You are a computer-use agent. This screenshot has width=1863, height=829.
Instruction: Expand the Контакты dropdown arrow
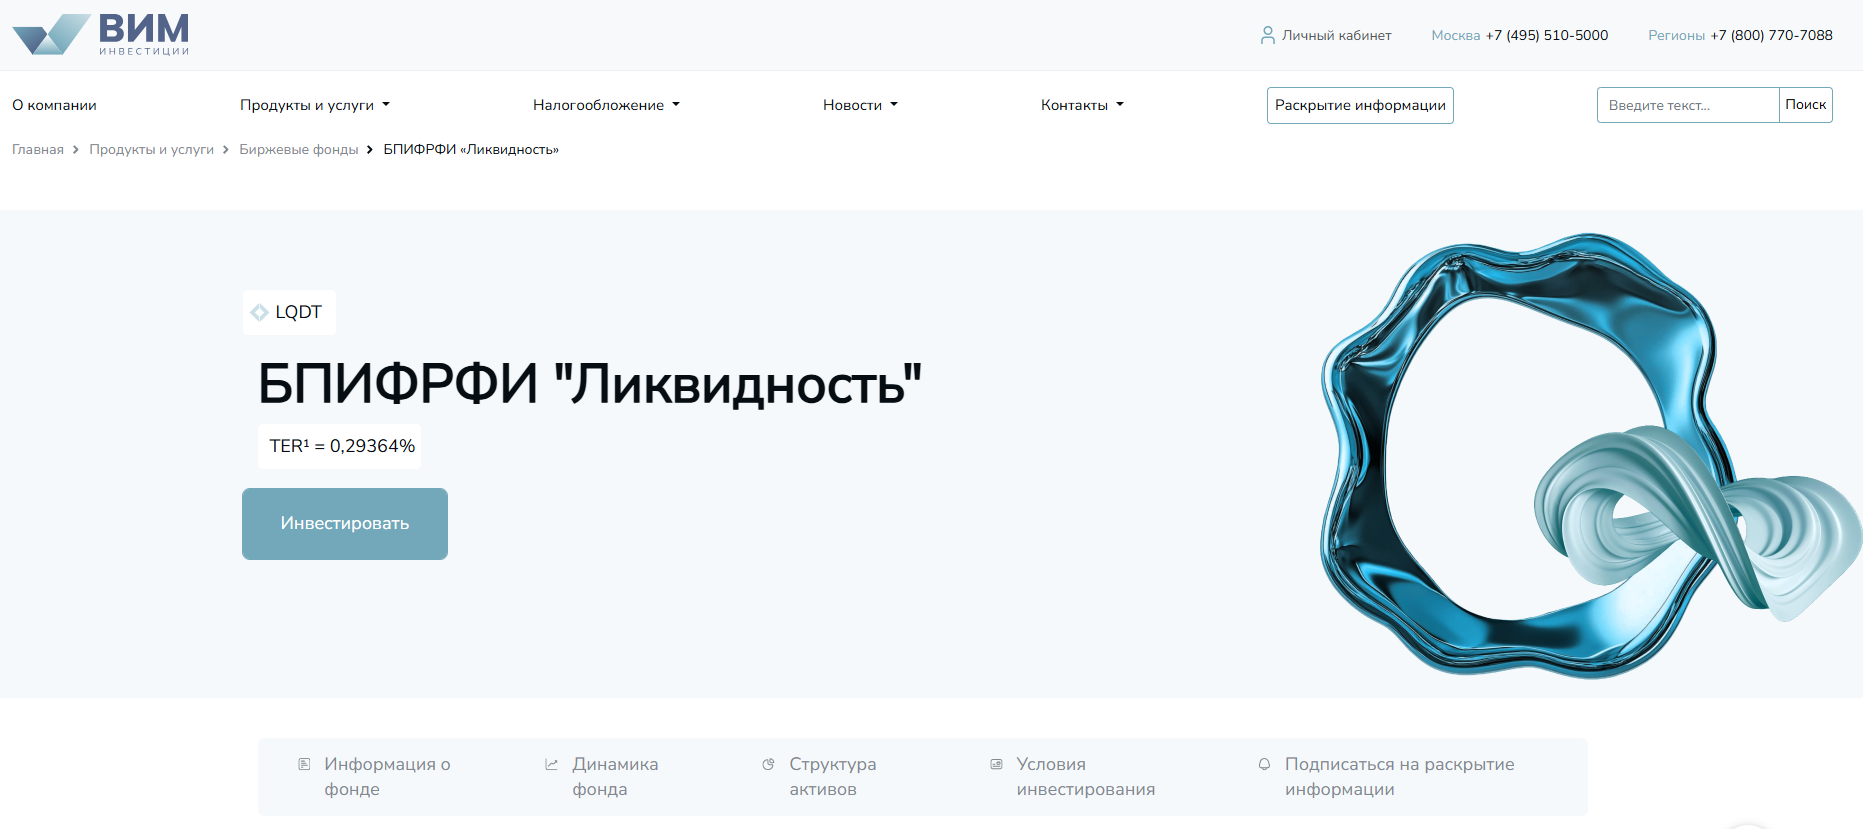click(x=1120, y=104)
